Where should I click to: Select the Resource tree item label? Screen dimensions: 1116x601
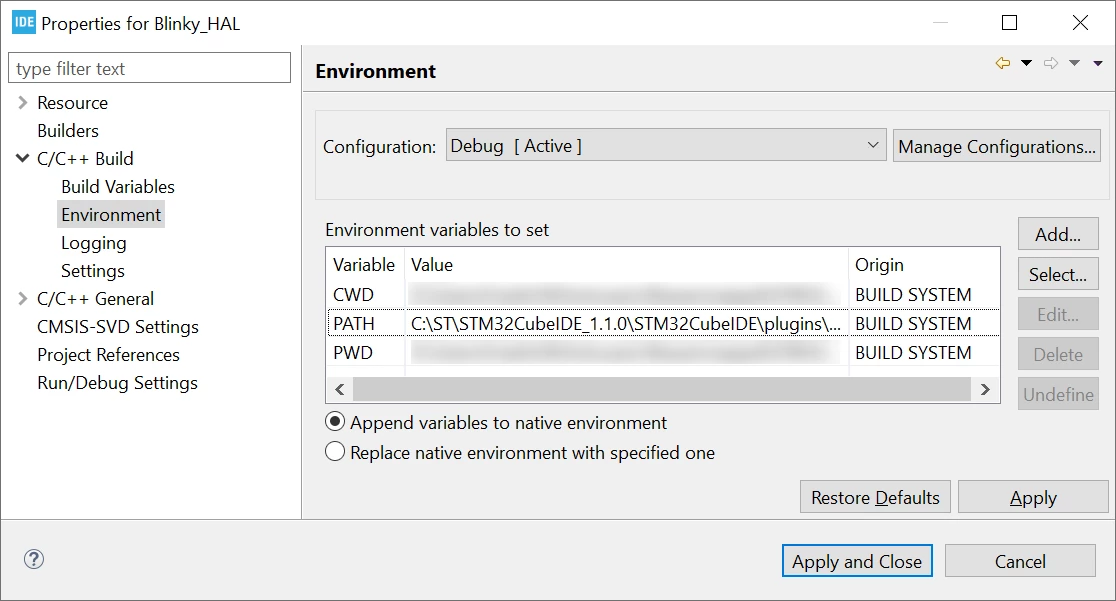(73, 103)
